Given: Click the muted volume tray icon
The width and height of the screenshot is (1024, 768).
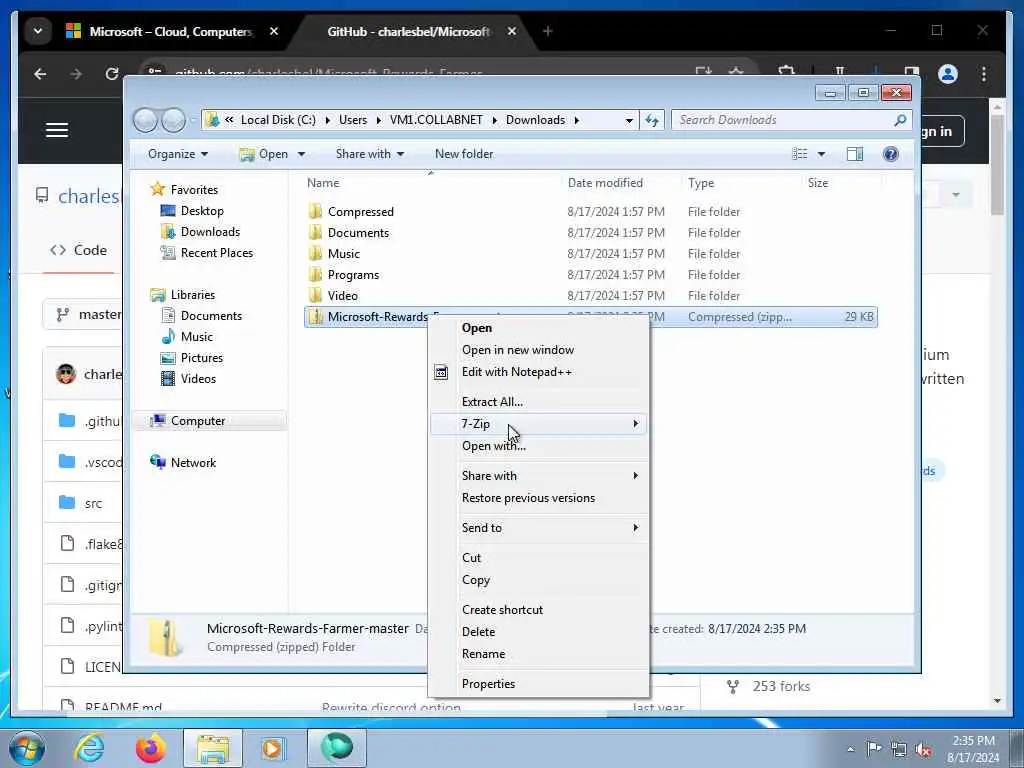Looking at the screenshot, I should [x=923, y=750].
